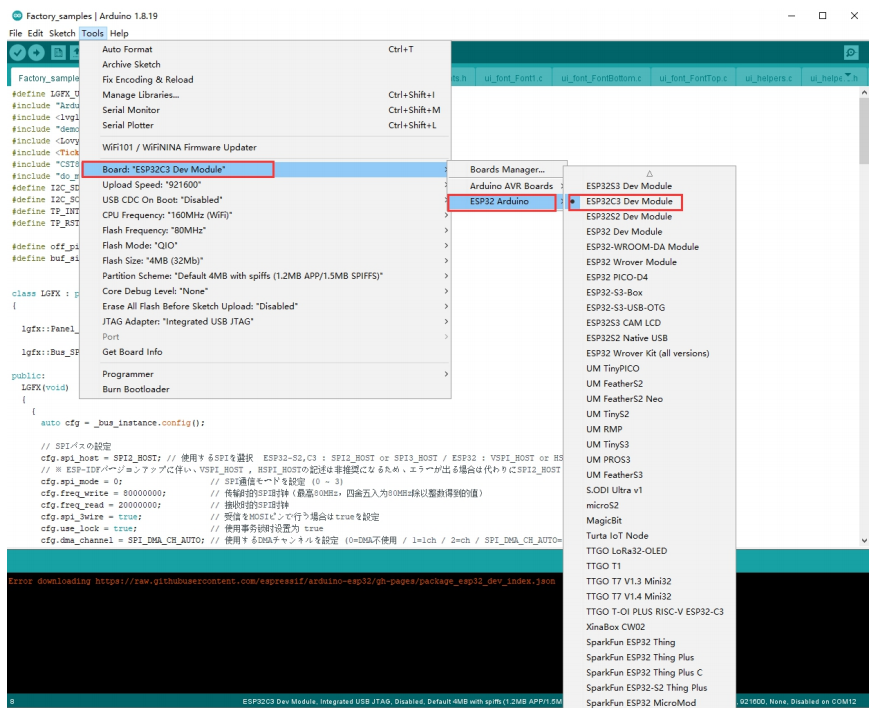Select Archive Sketch menu entry
This screenshot has height=714, width=870.
(x=265, y=64)
